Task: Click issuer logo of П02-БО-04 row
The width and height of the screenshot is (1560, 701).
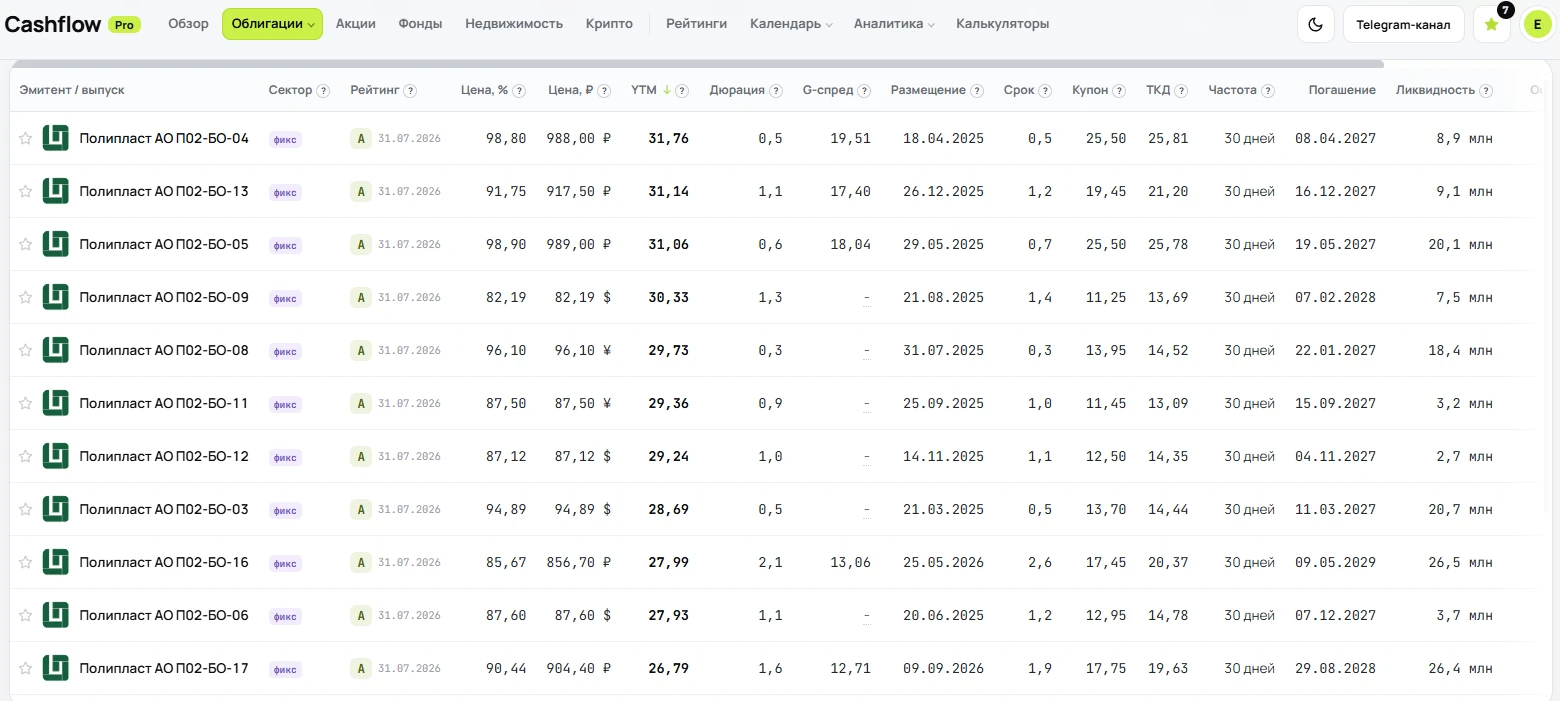Action: [56, 138]
